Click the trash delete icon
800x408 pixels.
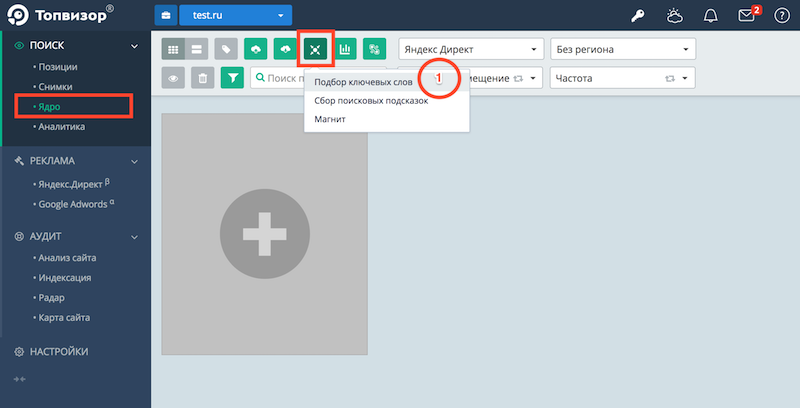[203, 78]
